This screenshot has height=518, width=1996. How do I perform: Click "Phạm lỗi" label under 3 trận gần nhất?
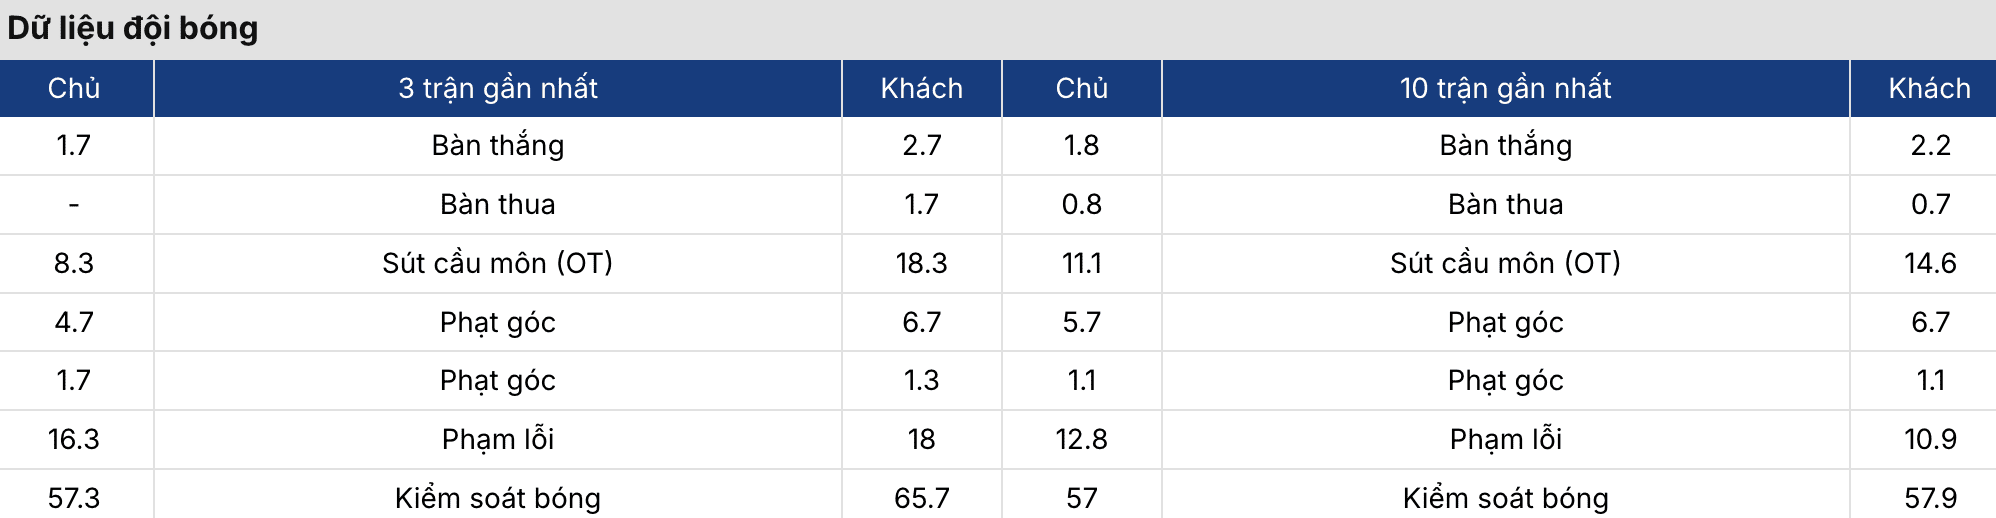[498, 439]
